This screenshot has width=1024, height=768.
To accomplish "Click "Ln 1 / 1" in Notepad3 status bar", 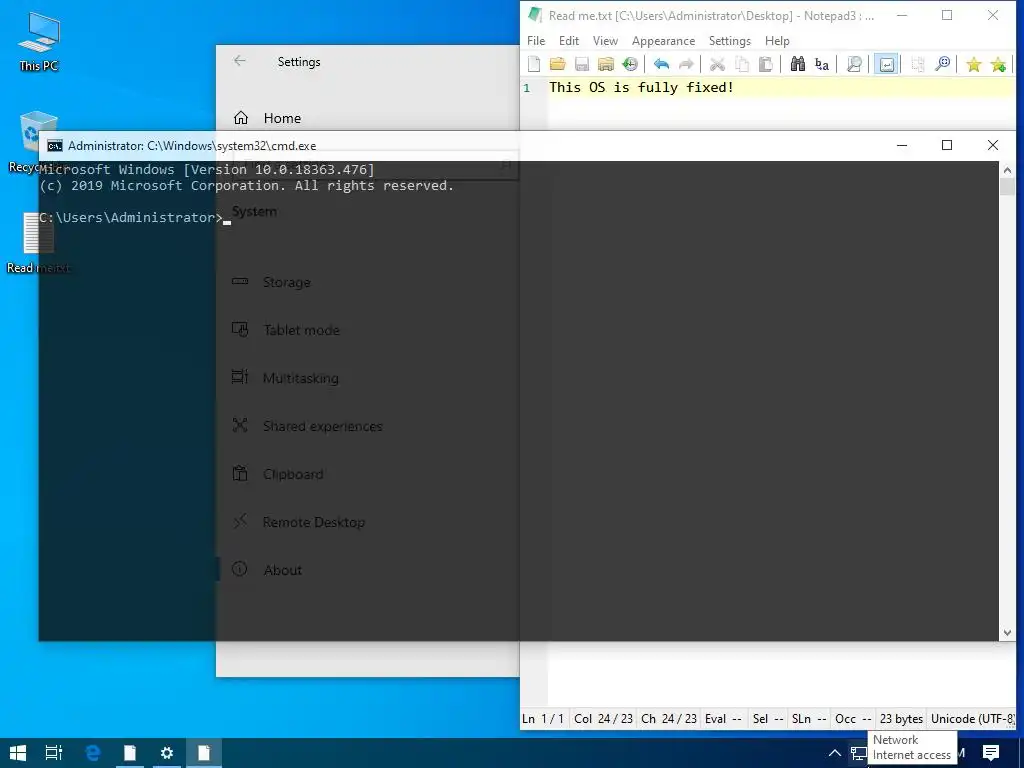I will click(x=543, y=718).
